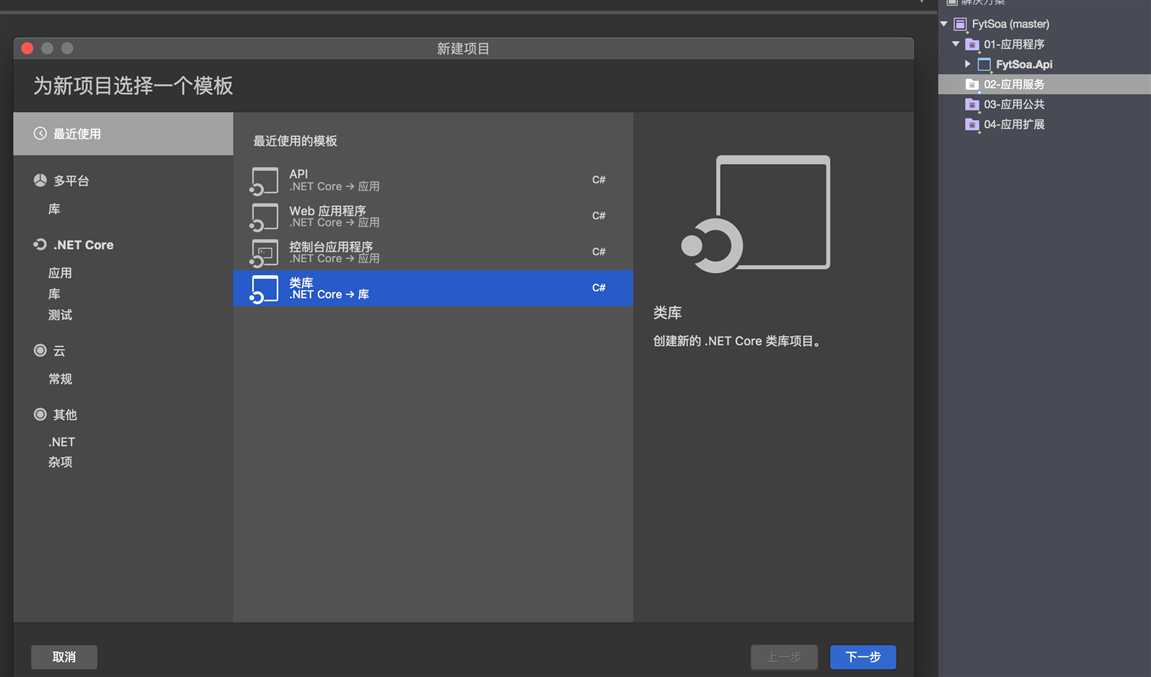Click the 多平台 heading
The width and height of the screenshot is (1151, 677).
click(x=71, y=181)
